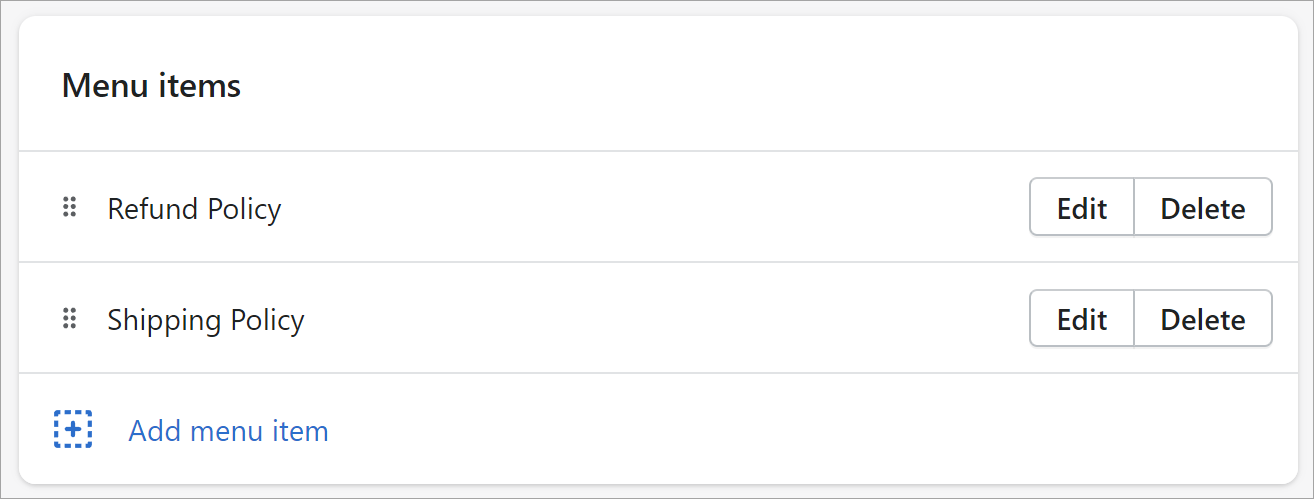Screen dimensions: 1314x499
Task: Edit the Refund Policy menu item
Action: (1082, 208)
